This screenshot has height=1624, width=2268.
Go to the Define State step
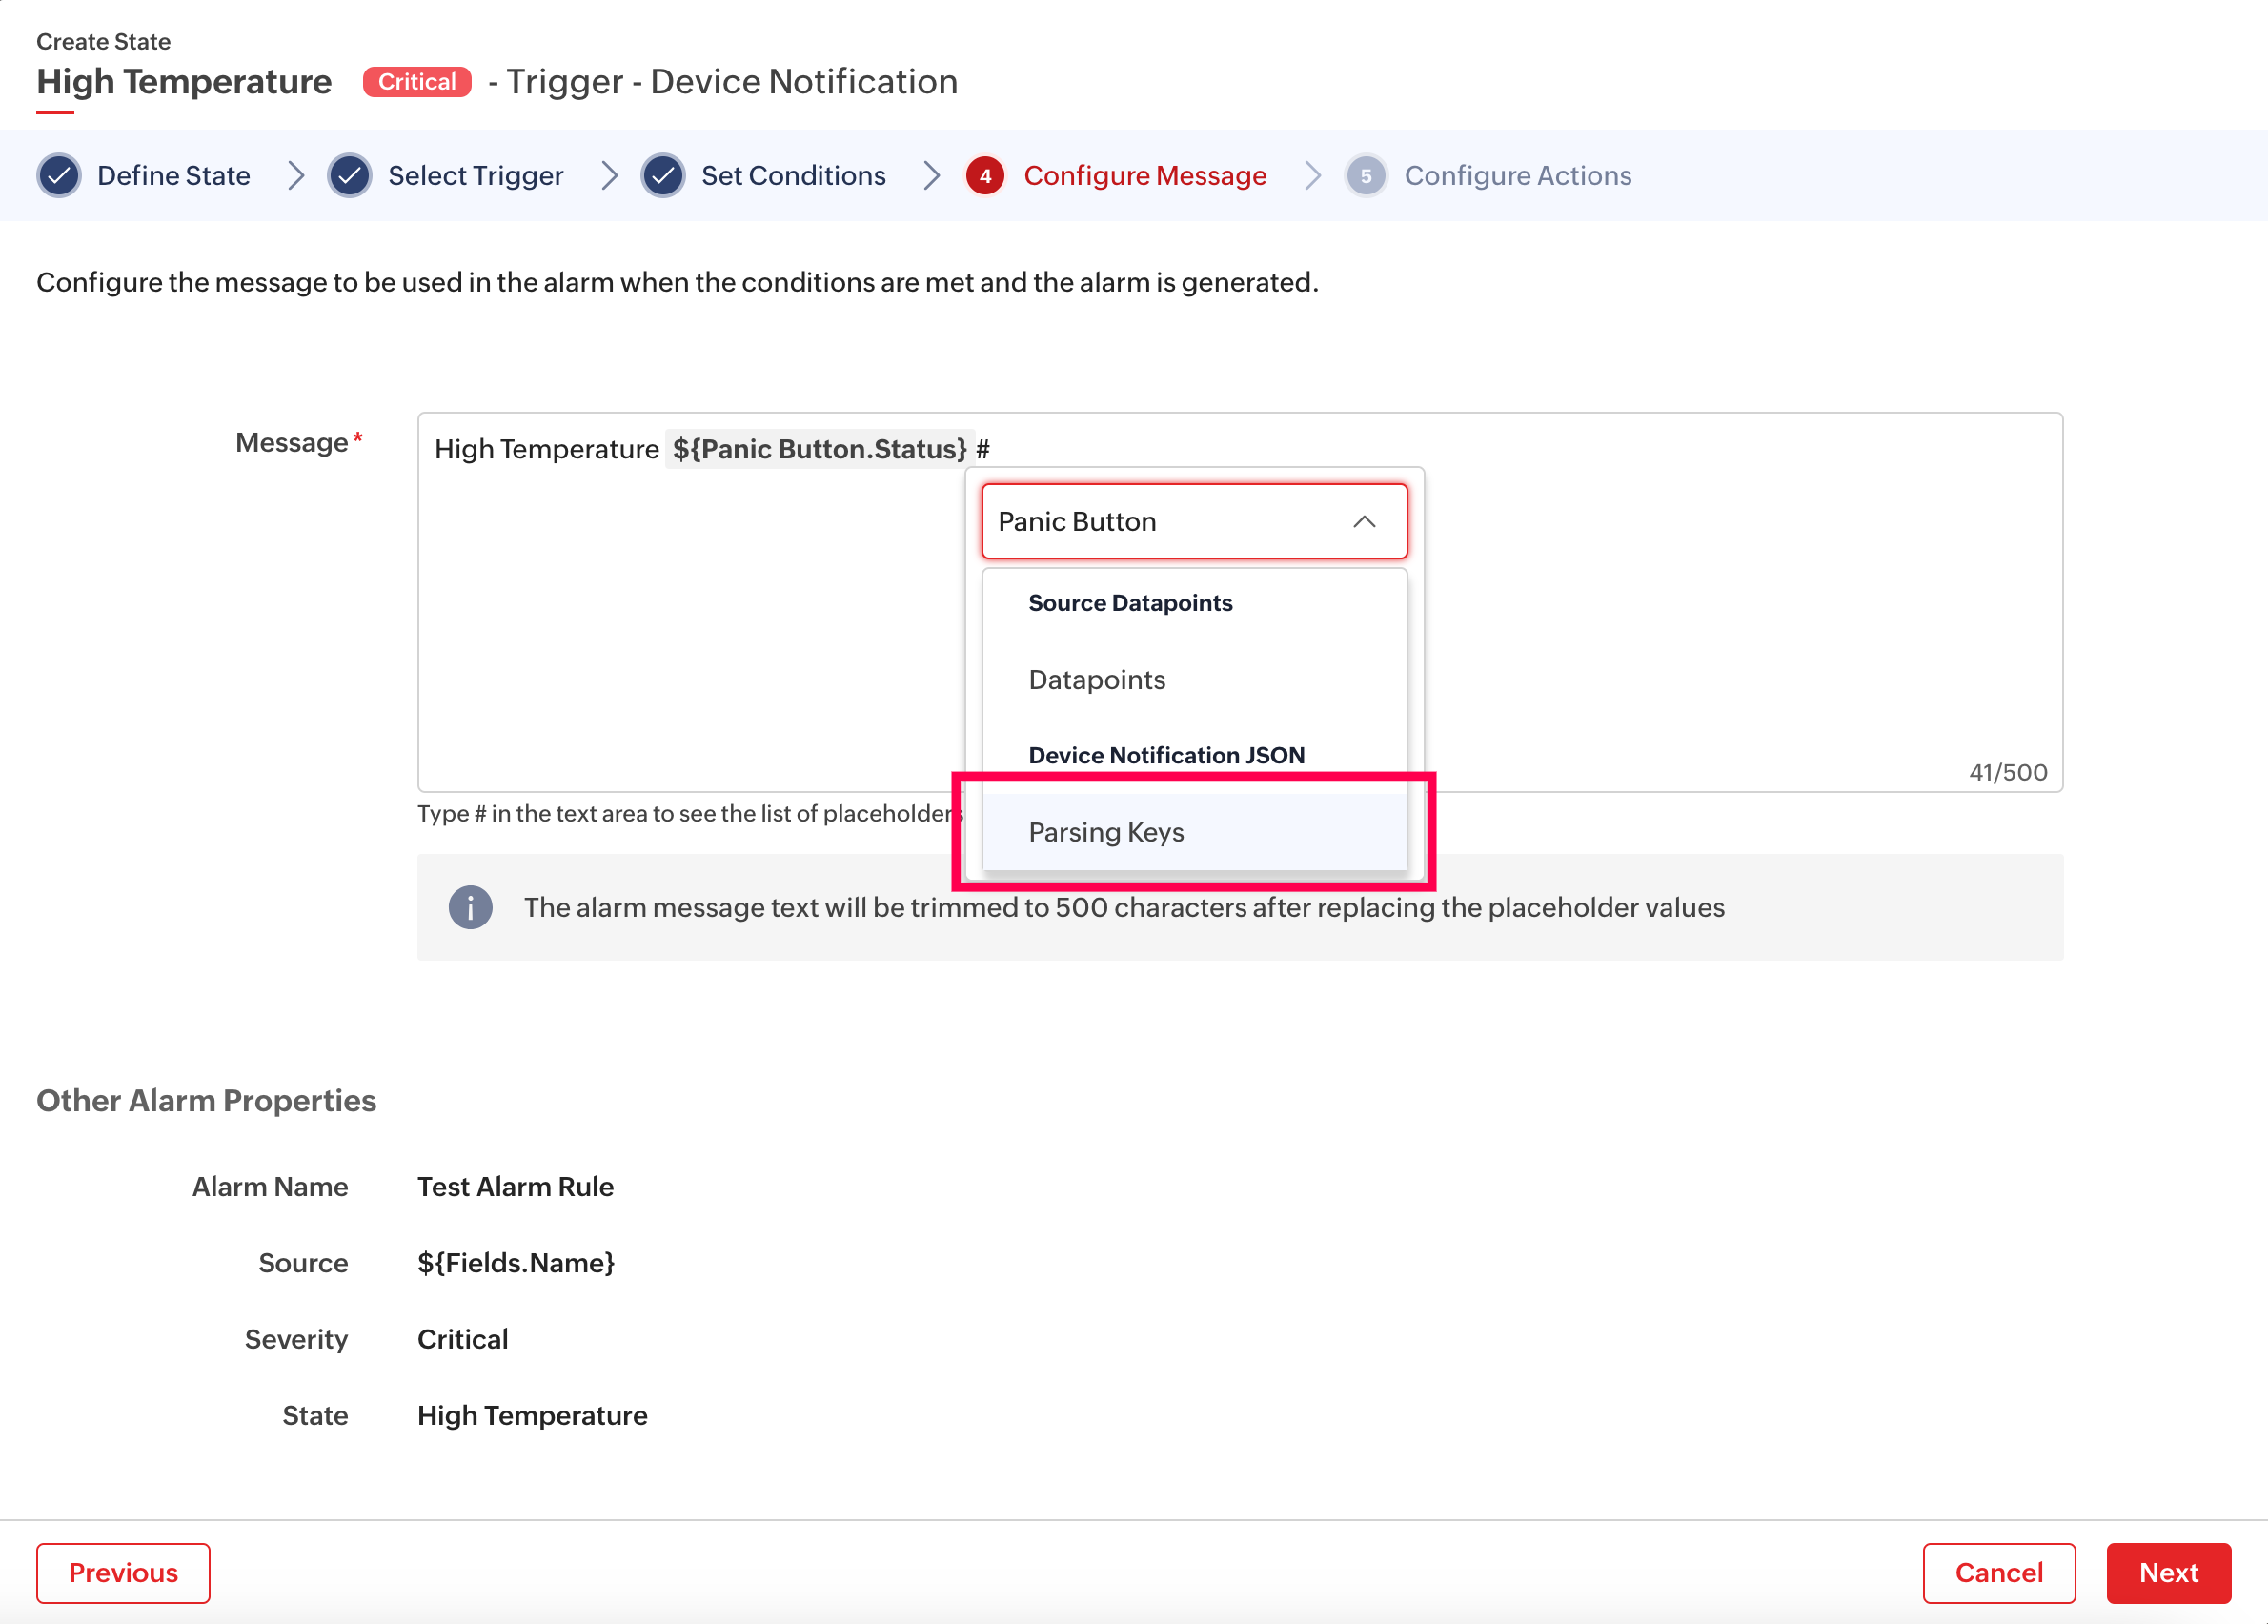point(173,176)
